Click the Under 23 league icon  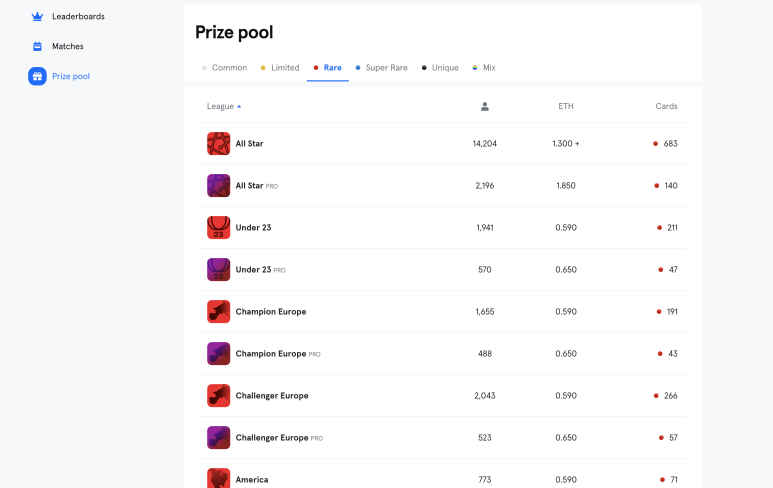218,227
